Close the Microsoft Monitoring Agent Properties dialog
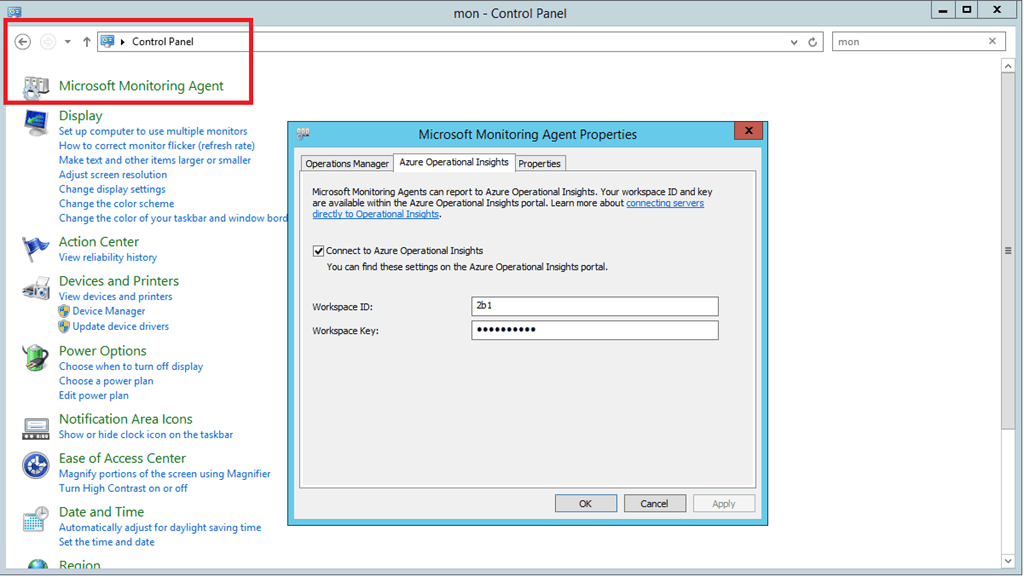This screenshot has height=577, width=1024. tap(748, 131)
